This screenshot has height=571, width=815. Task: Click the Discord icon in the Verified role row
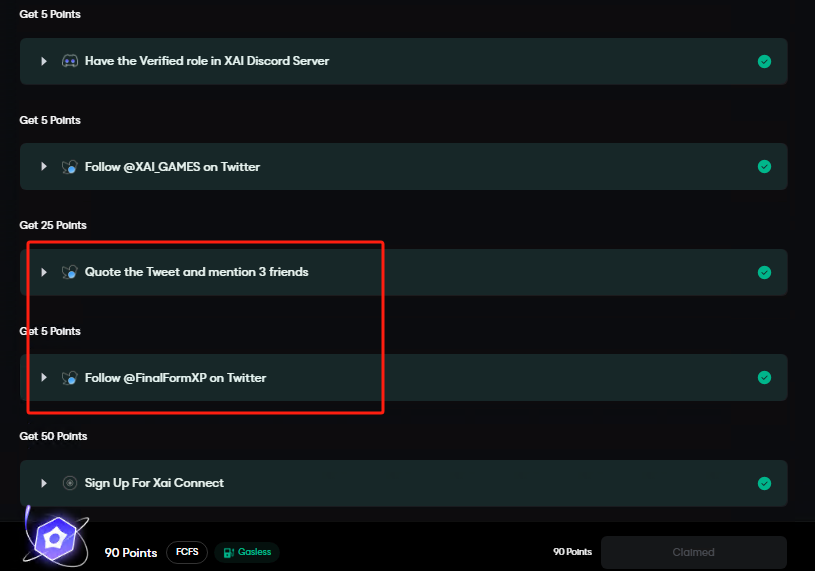pyautogui.click(x=70, y=61)
